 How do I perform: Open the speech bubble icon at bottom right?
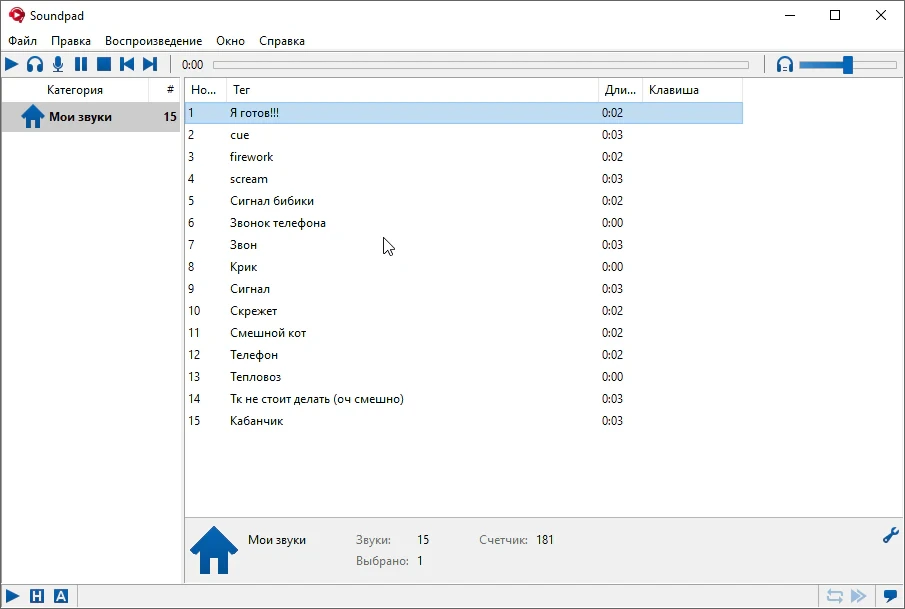tap(891, 596)
